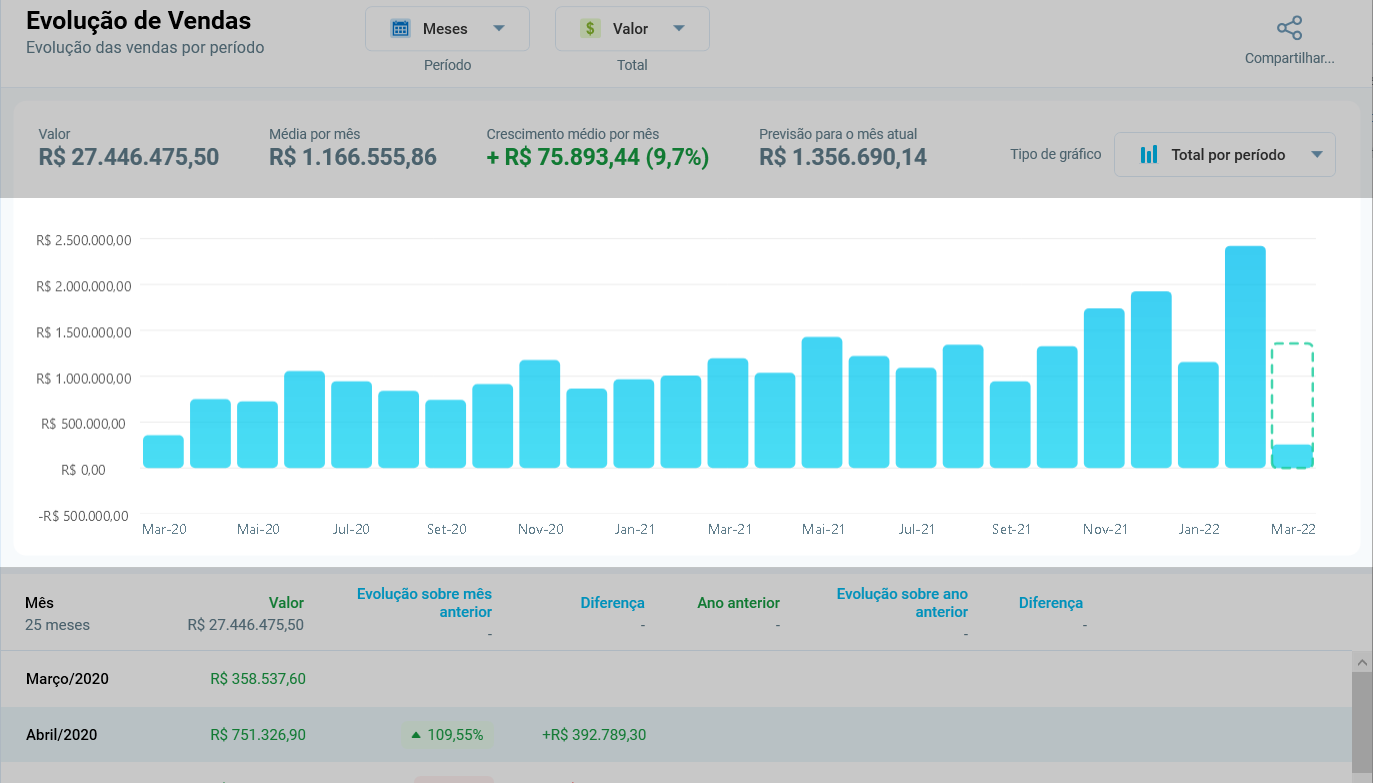Open the Meses period dropdown arrow

tap(499, 29)
